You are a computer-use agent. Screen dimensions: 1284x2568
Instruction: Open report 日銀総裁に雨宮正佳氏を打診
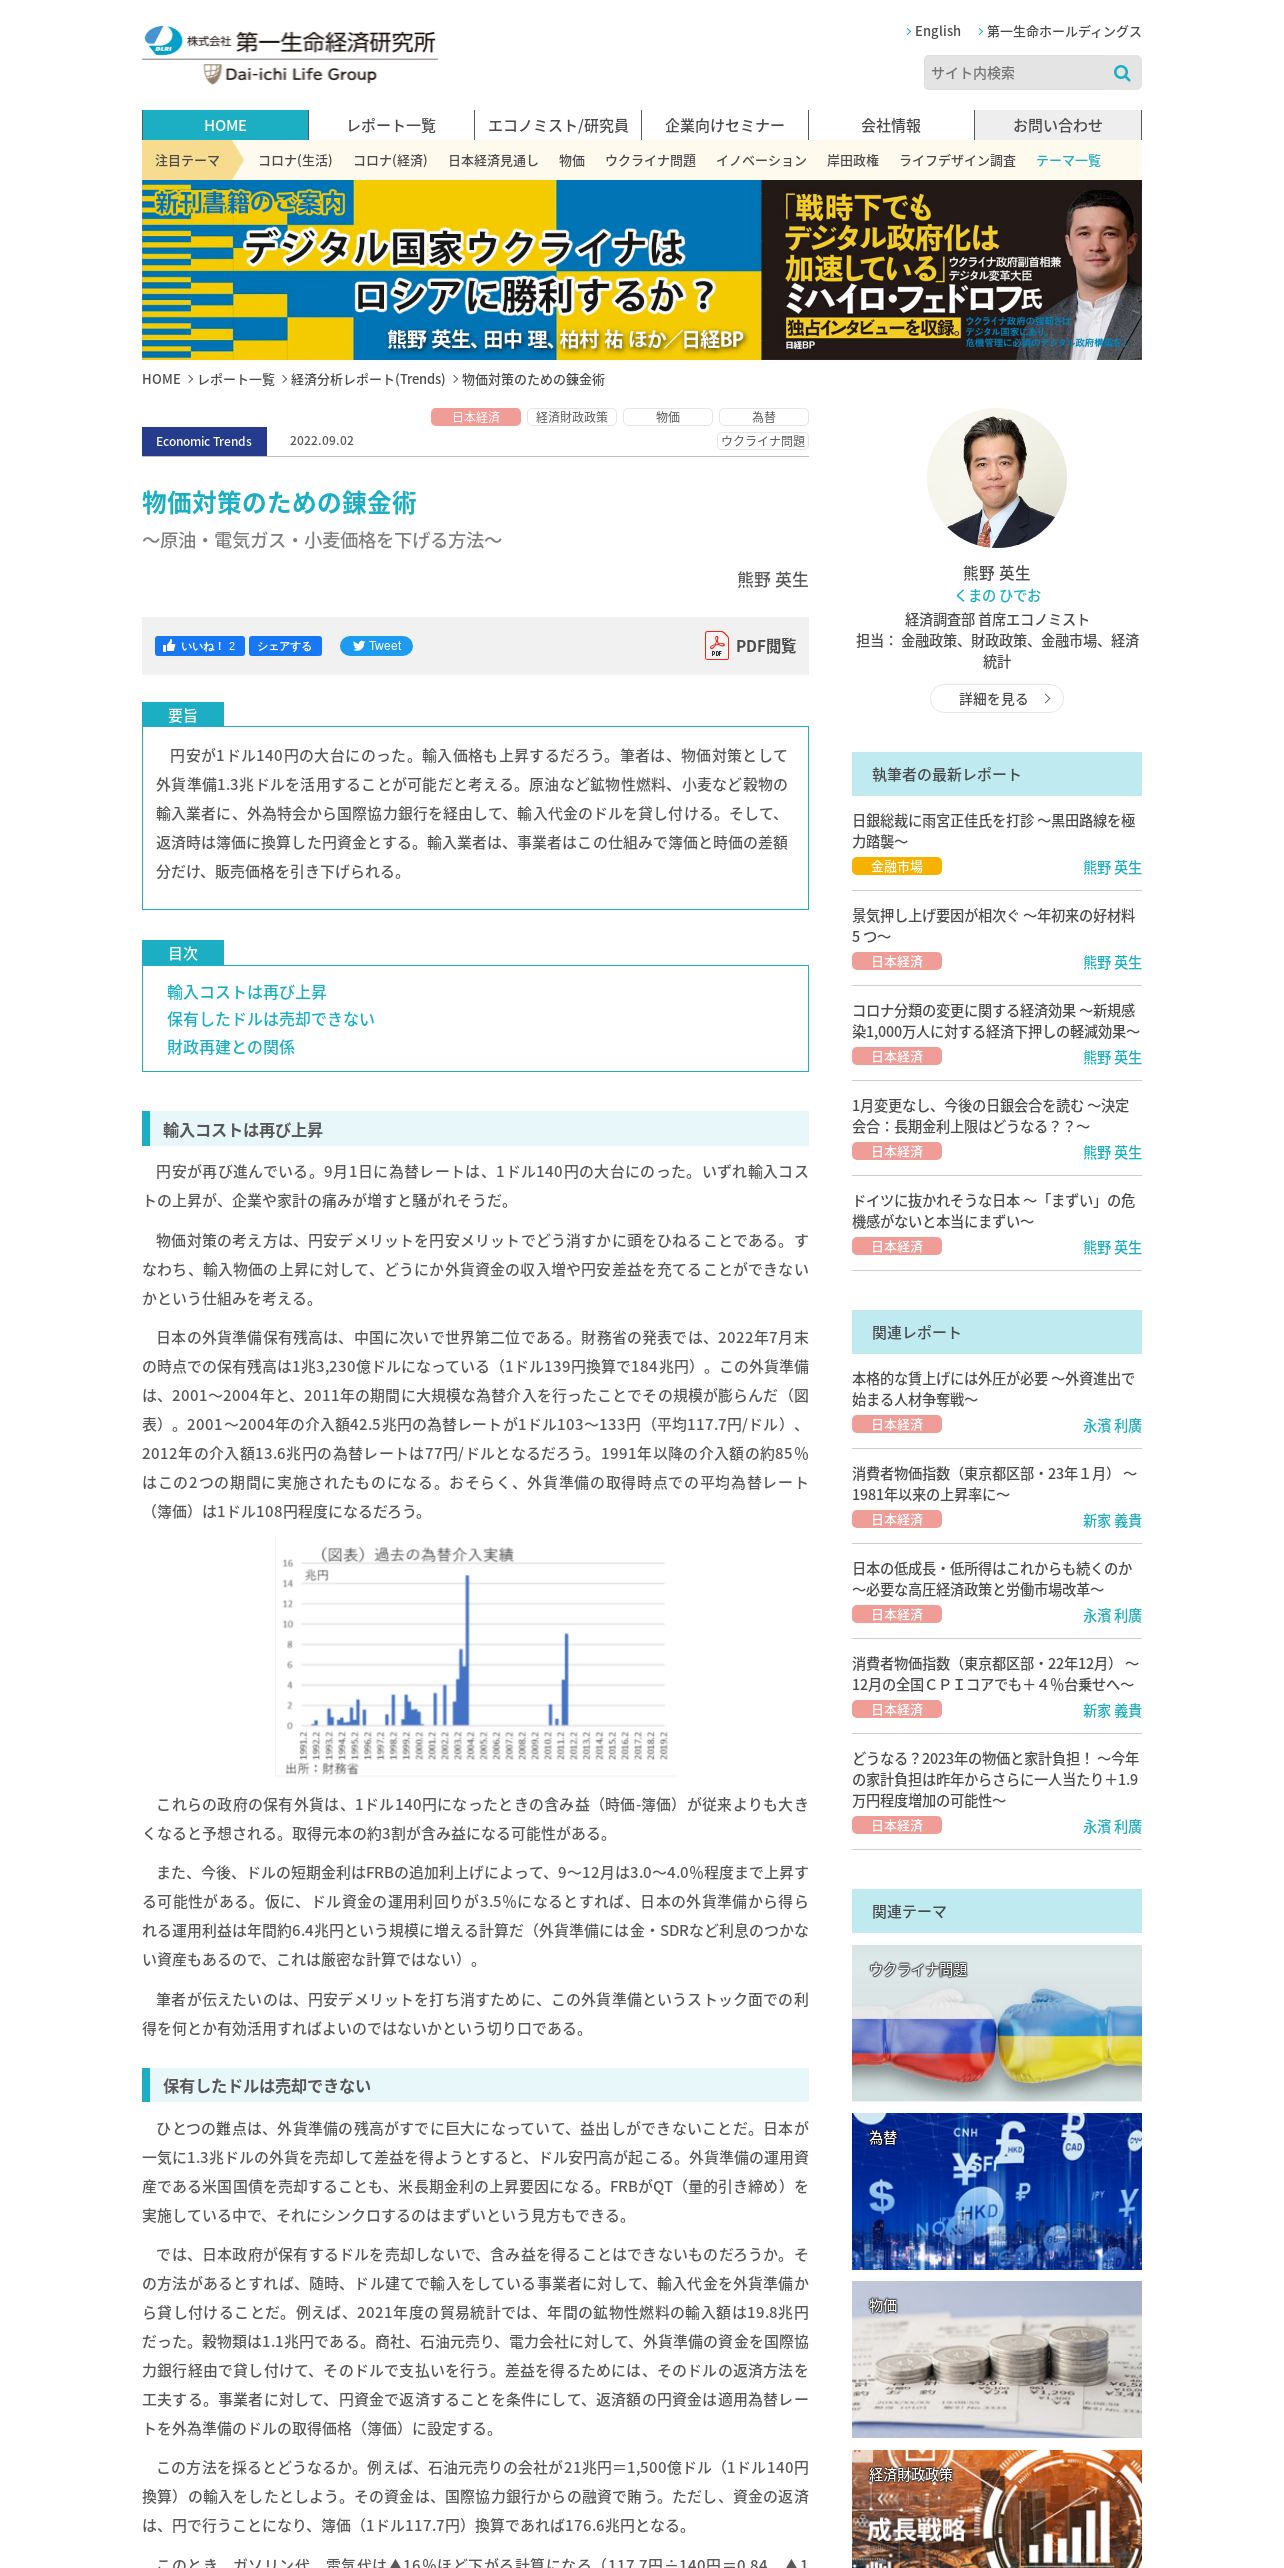(994, 830)
